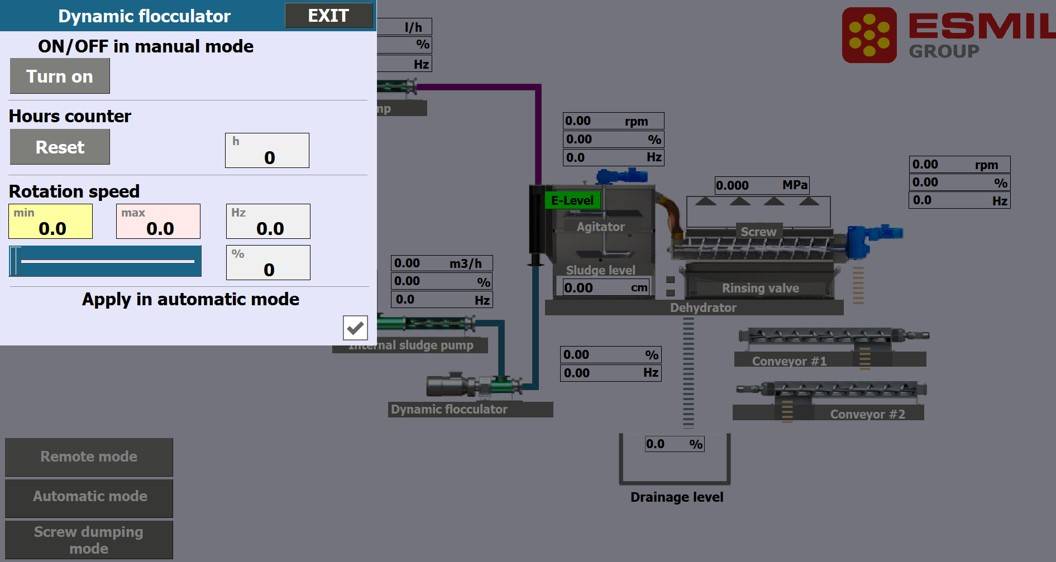Click the Conveyor #2 graphic
Screen dimensions: 1056x562
tap(830, 389)
